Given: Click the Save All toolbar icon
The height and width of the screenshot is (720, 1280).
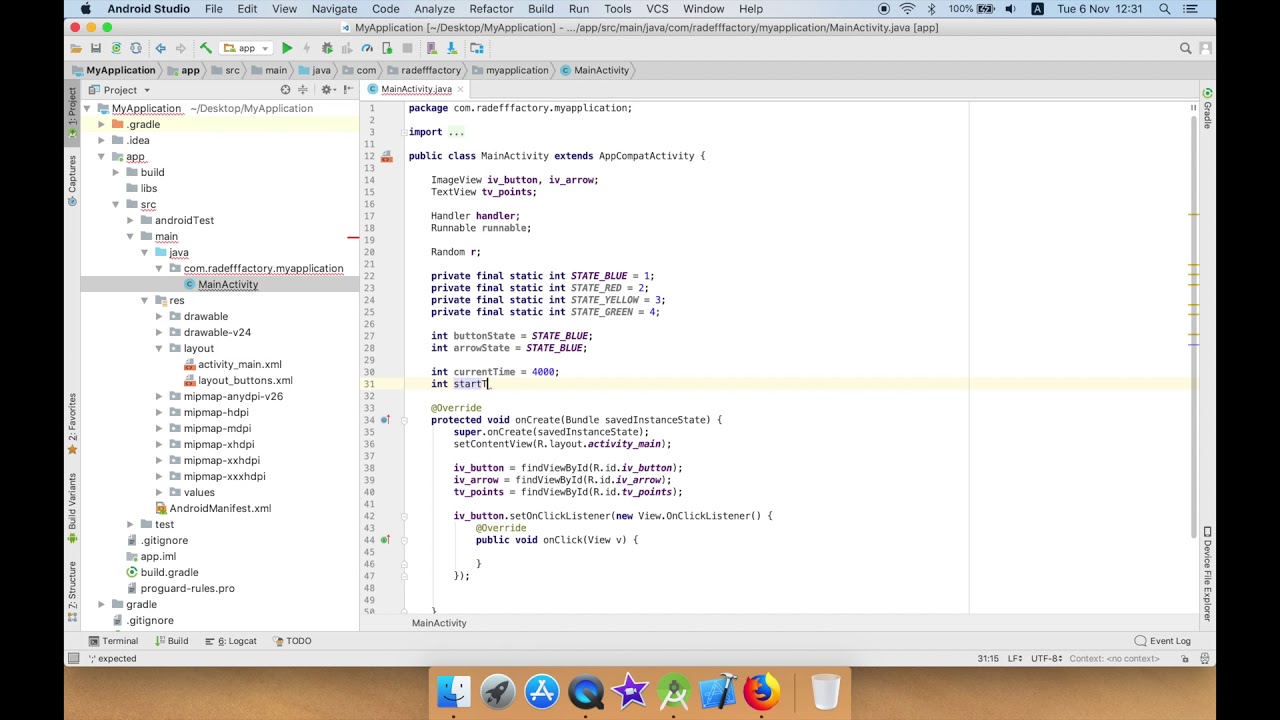Looking at the screenshot, I should (x=96, y=48).
